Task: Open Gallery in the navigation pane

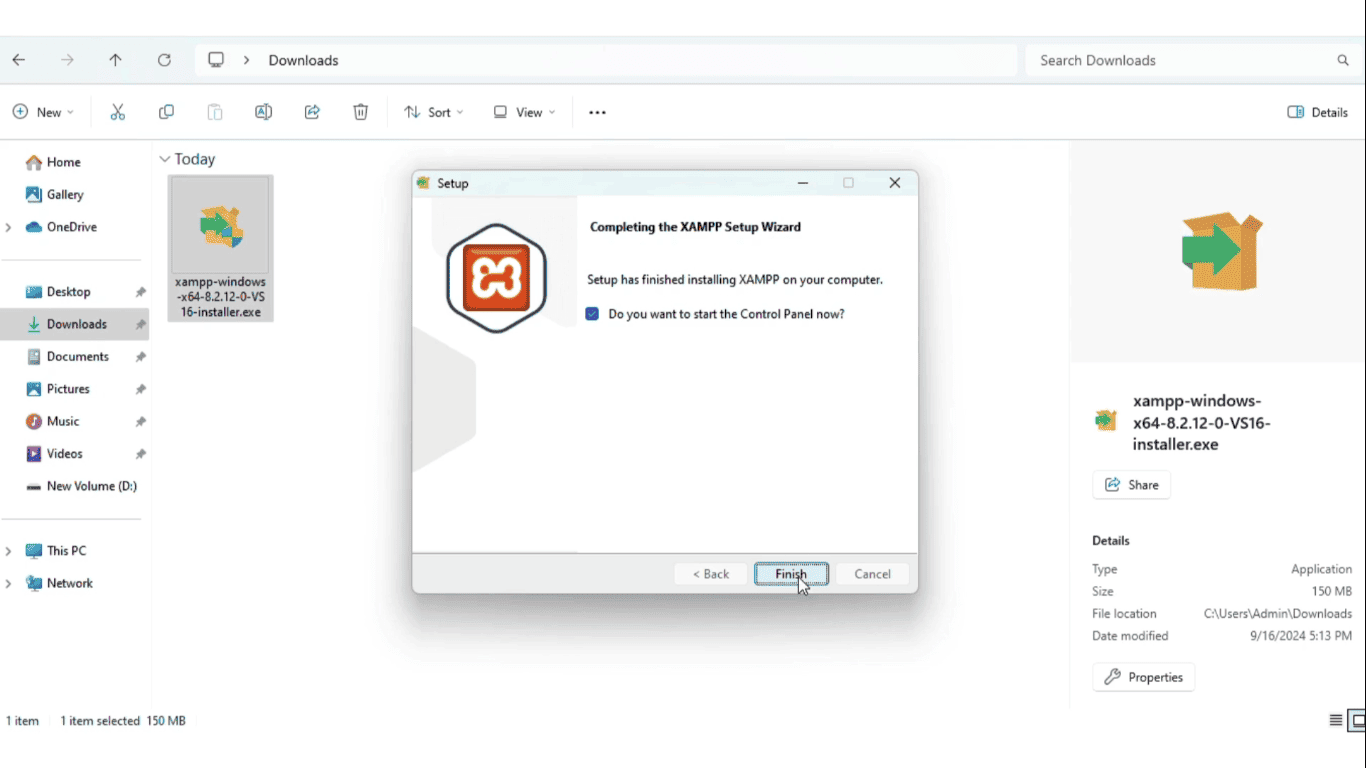Action: click(65, 194)
